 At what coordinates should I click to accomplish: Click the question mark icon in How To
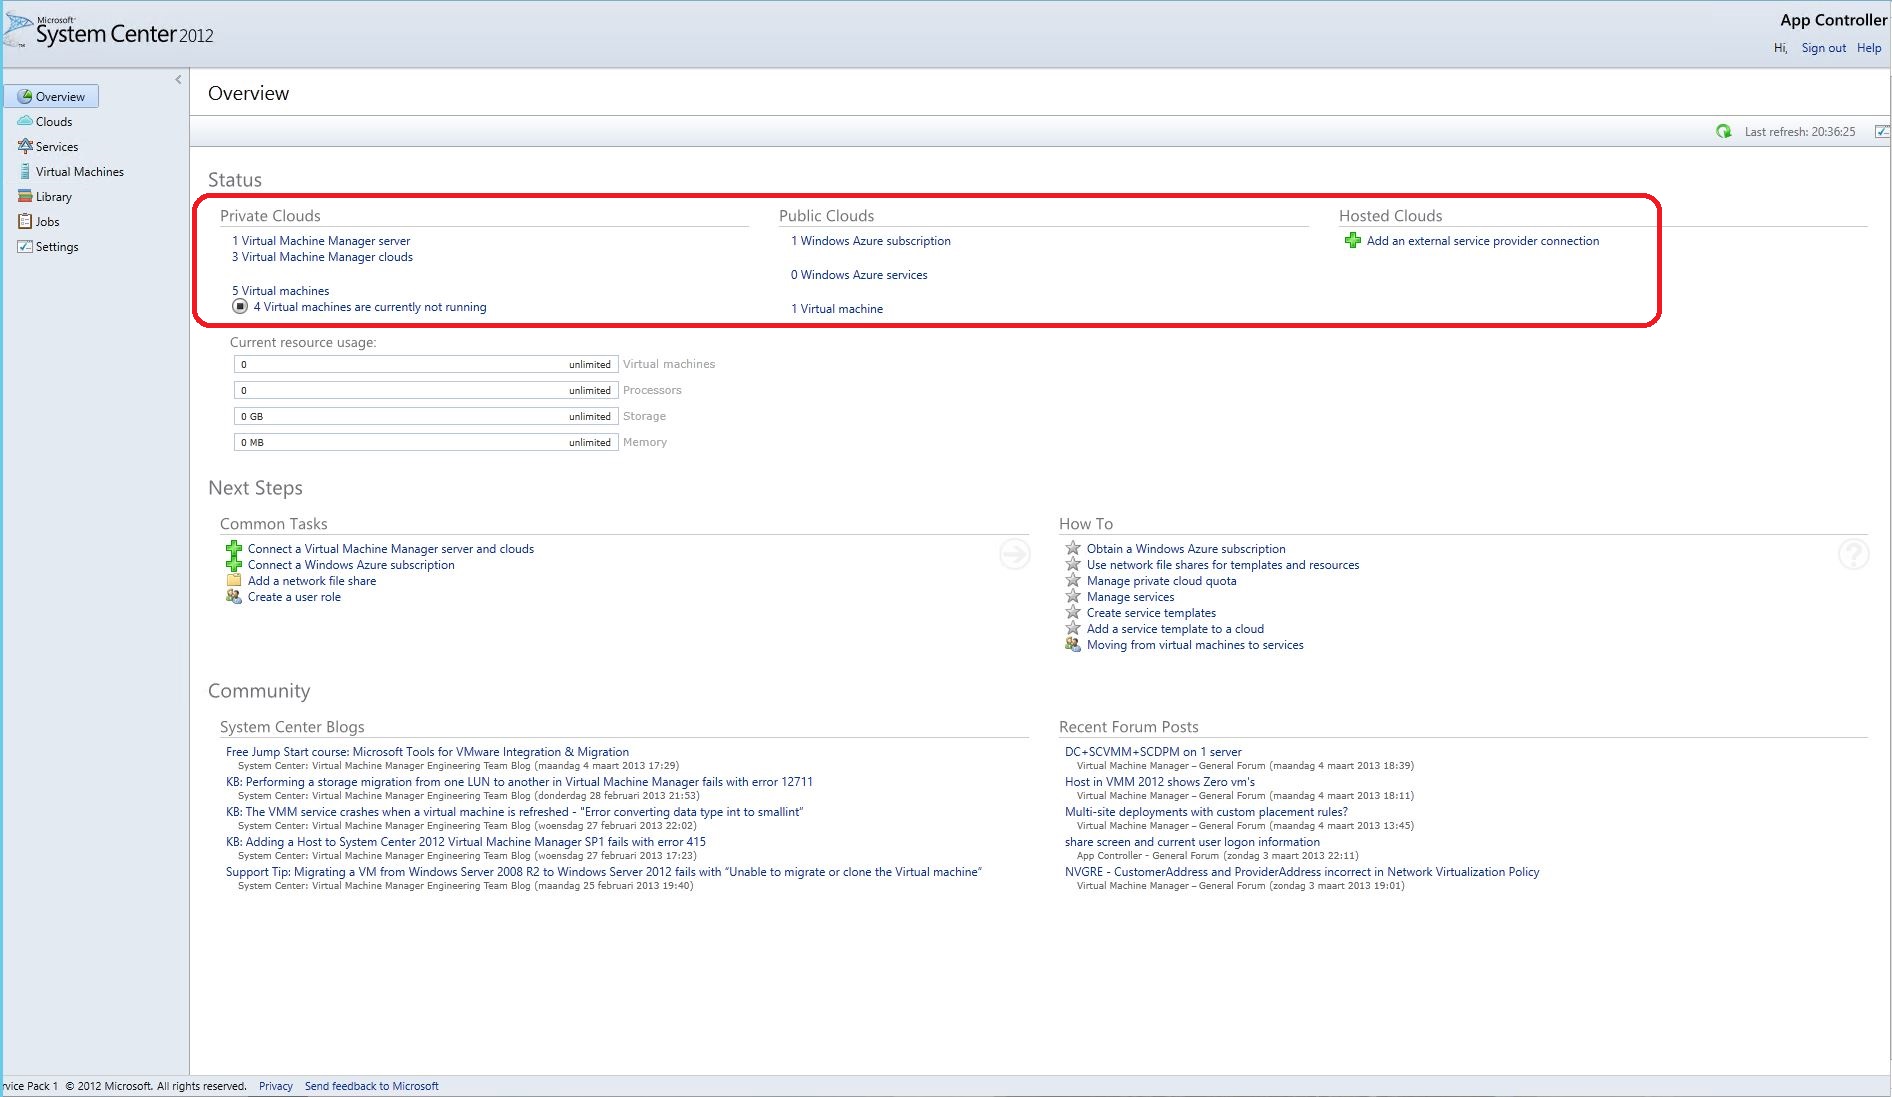(1853, 554)
